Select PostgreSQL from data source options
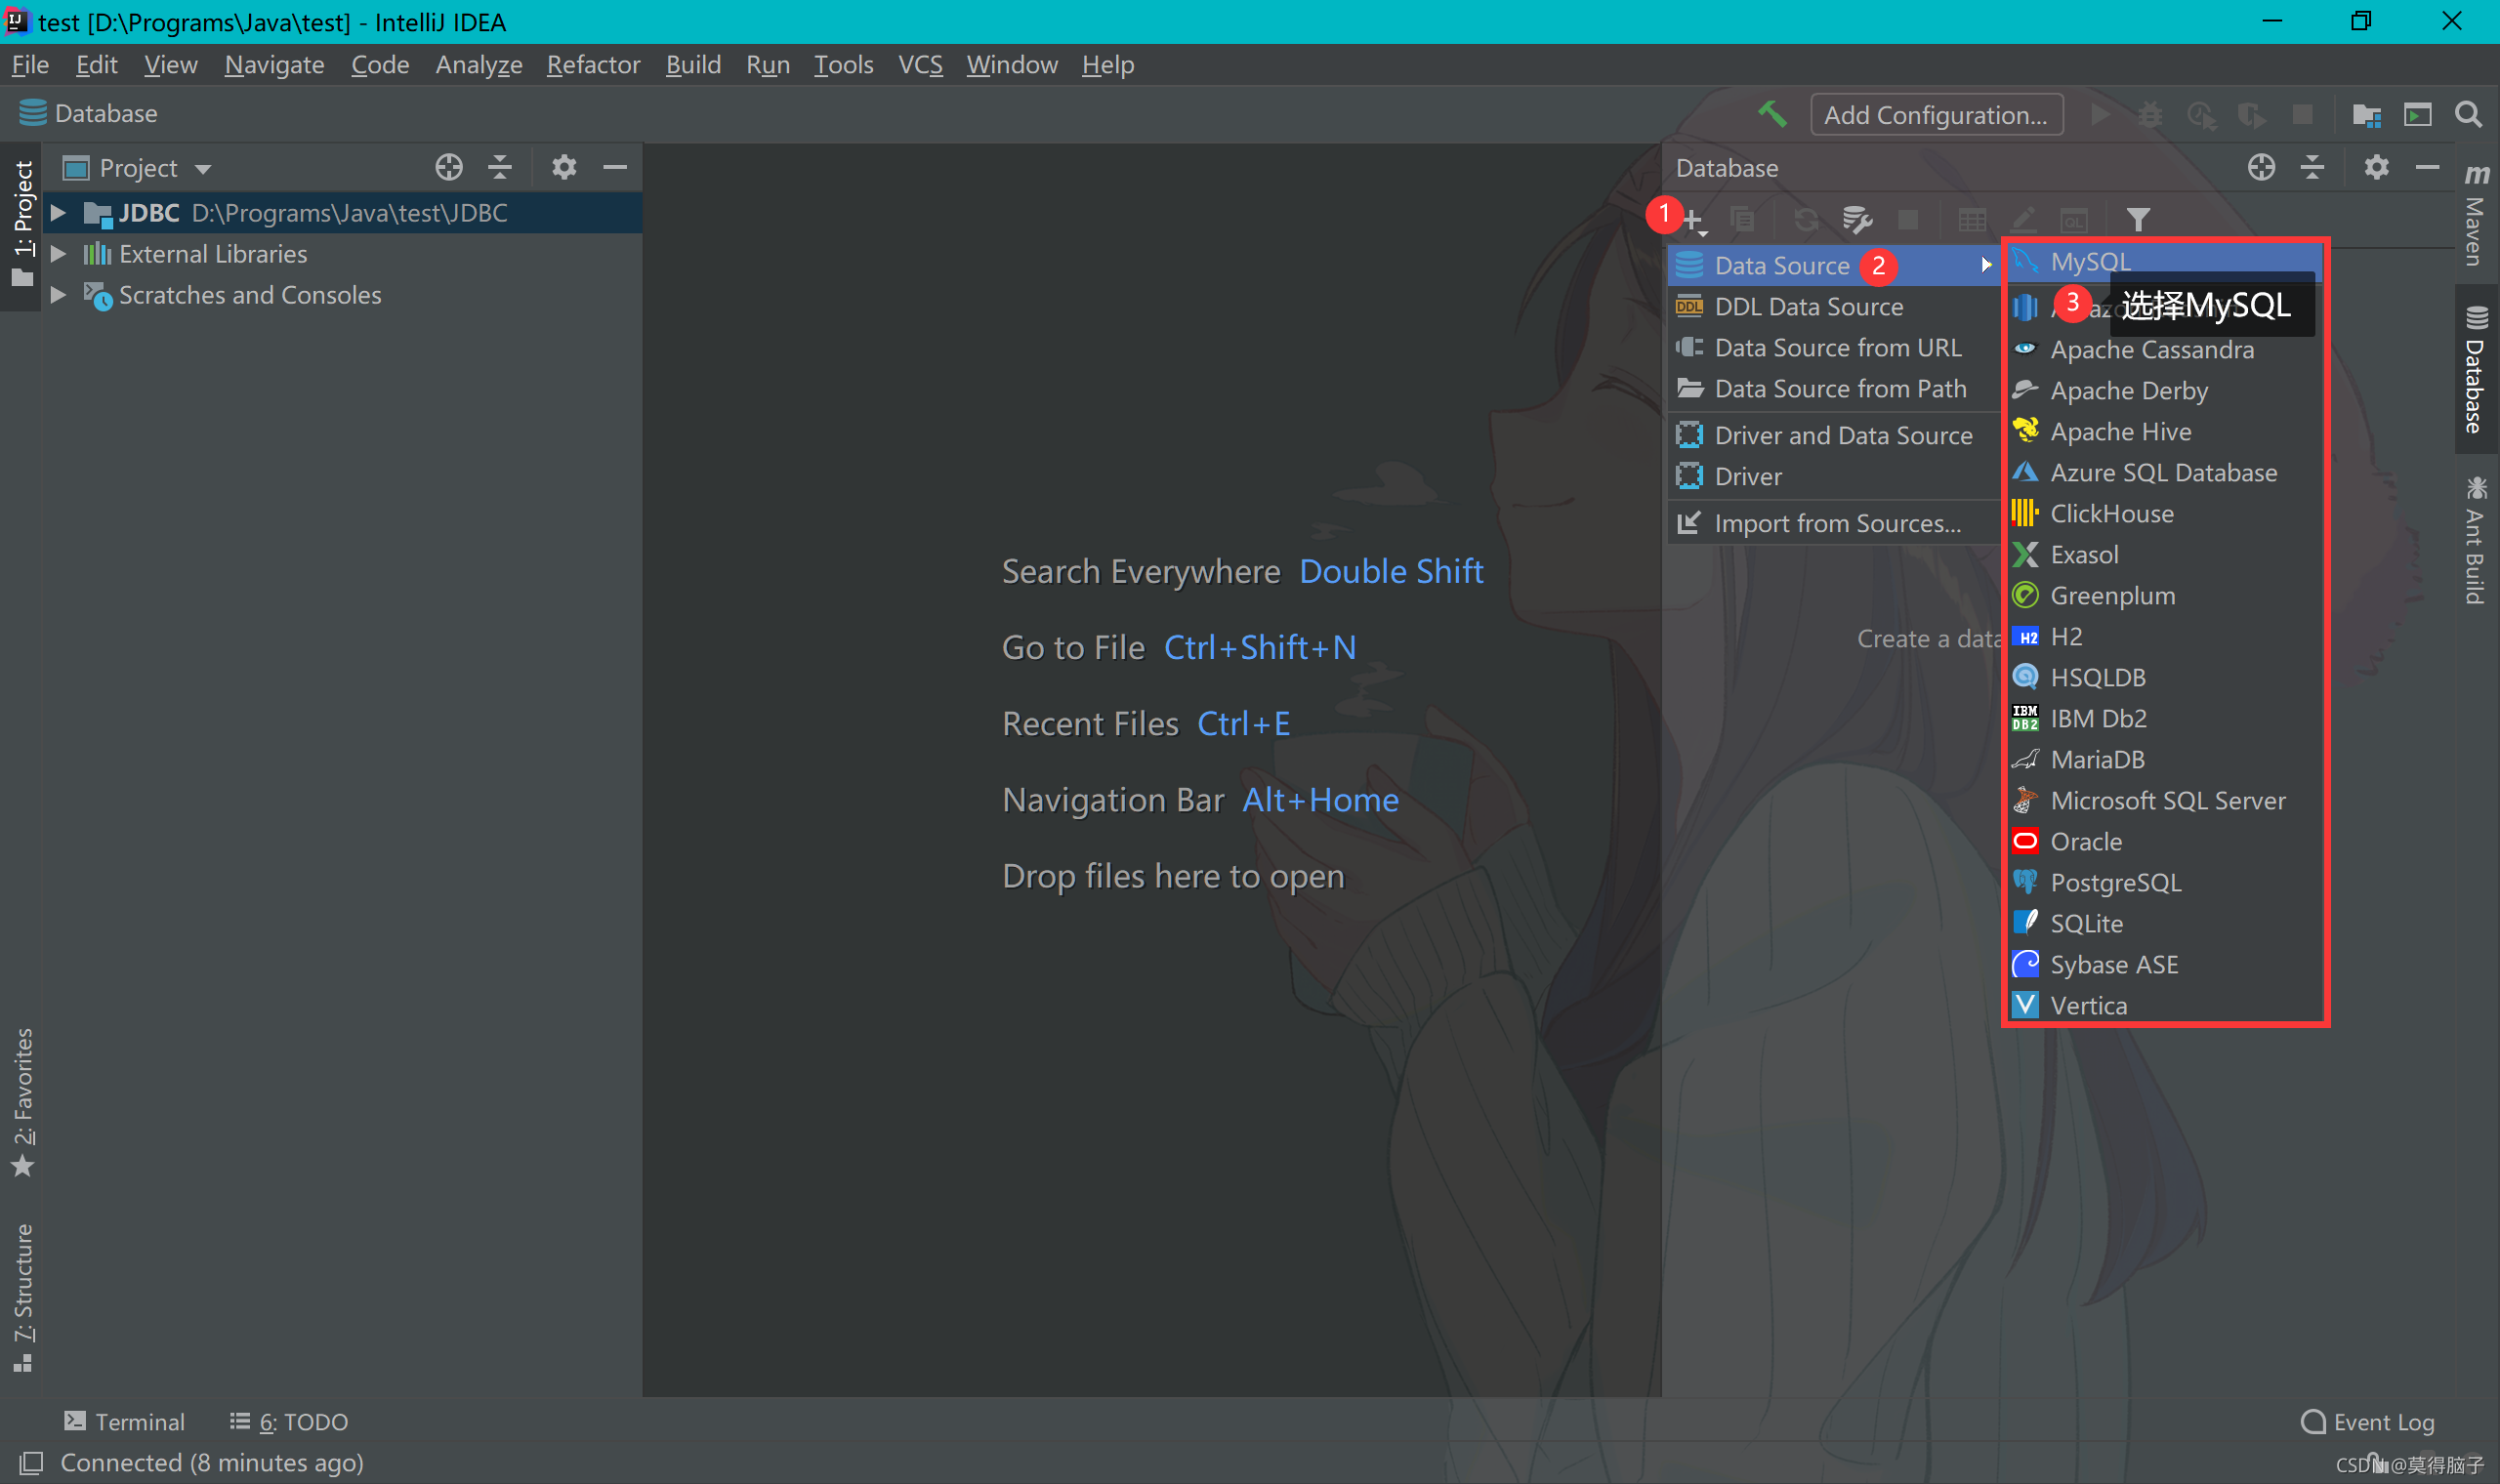The width and height of the screenshot is (2500, 1484). point(2115,882)
